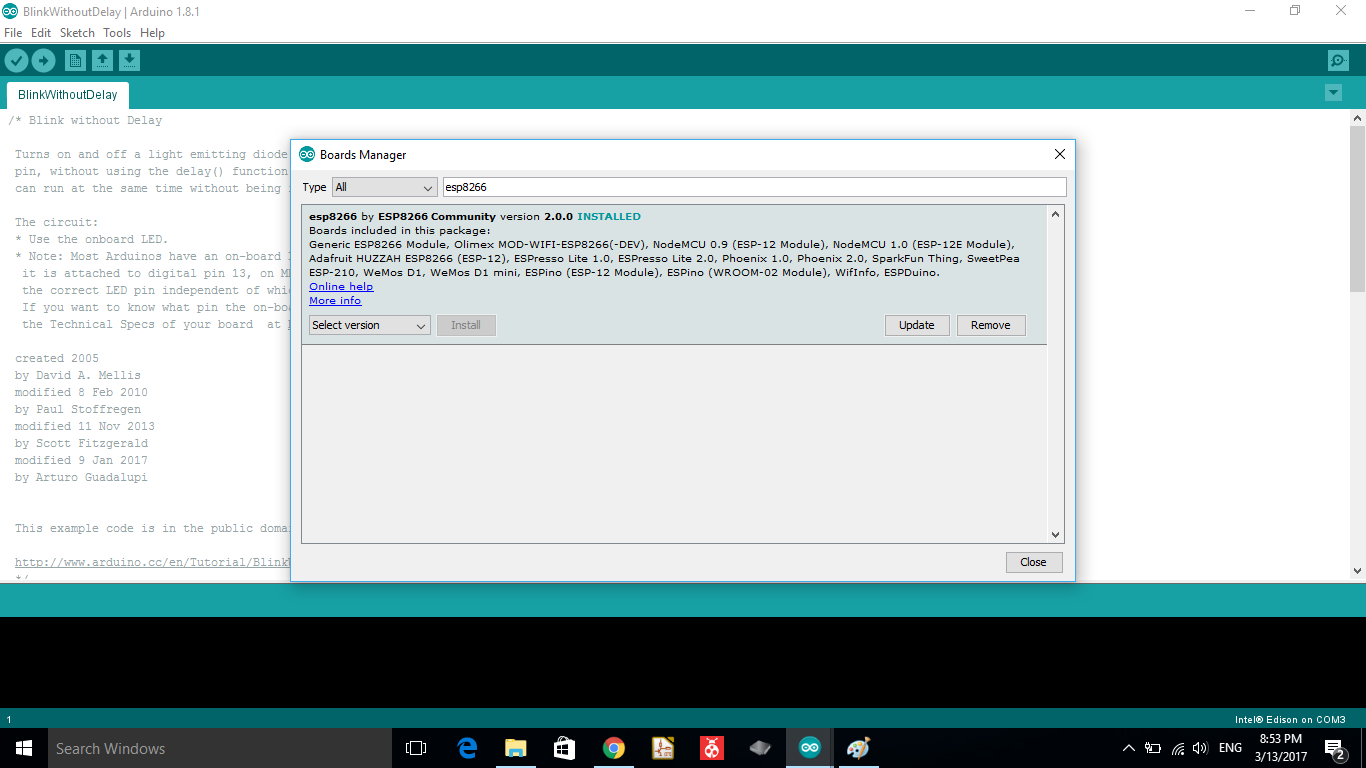Open the Serial Monitor icon
The image size is (1366, 768).
[1338, 61]
